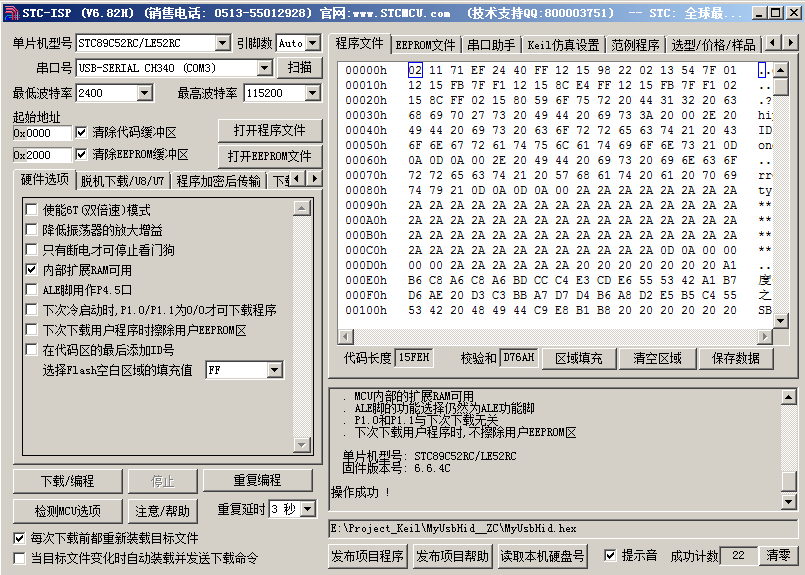
Task: Uncheck 清除EEPROM缓冲区 checkbox
Action: point(81,154)
